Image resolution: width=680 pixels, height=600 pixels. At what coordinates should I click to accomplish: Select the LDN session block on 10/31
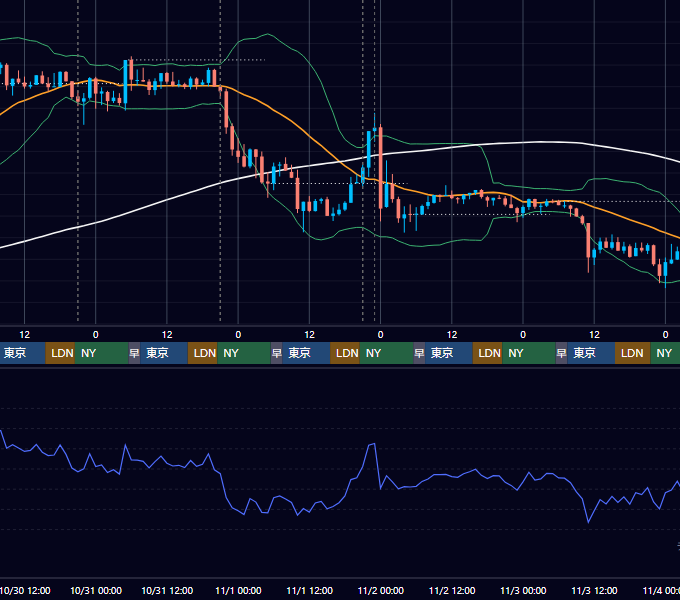[x=203, y=353]
